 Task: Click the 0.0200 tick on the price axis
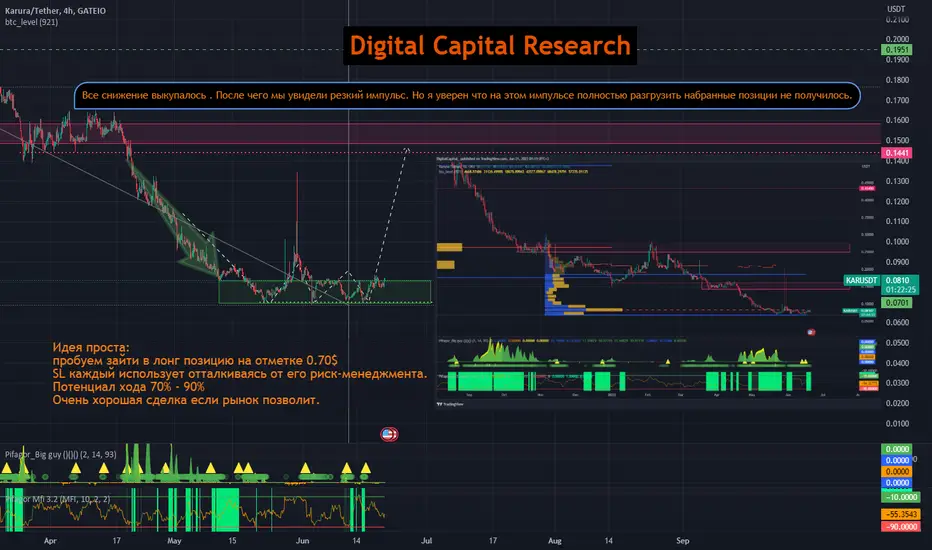tap(898, 403)
